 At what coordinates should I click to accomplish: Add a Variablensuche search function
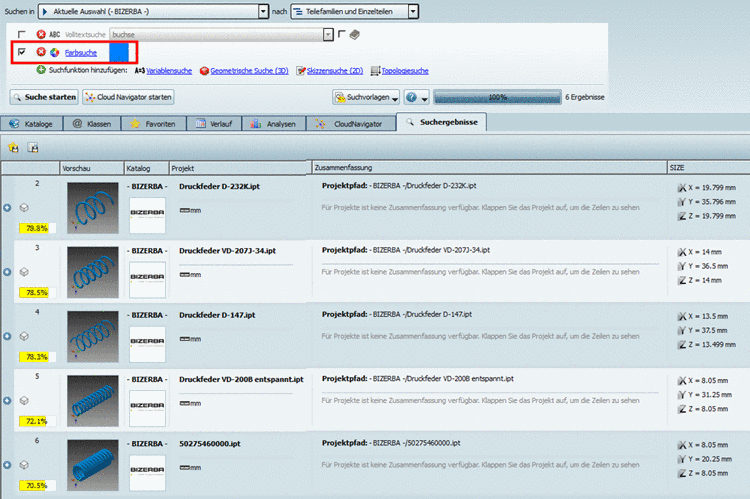(x=169, y=71)
